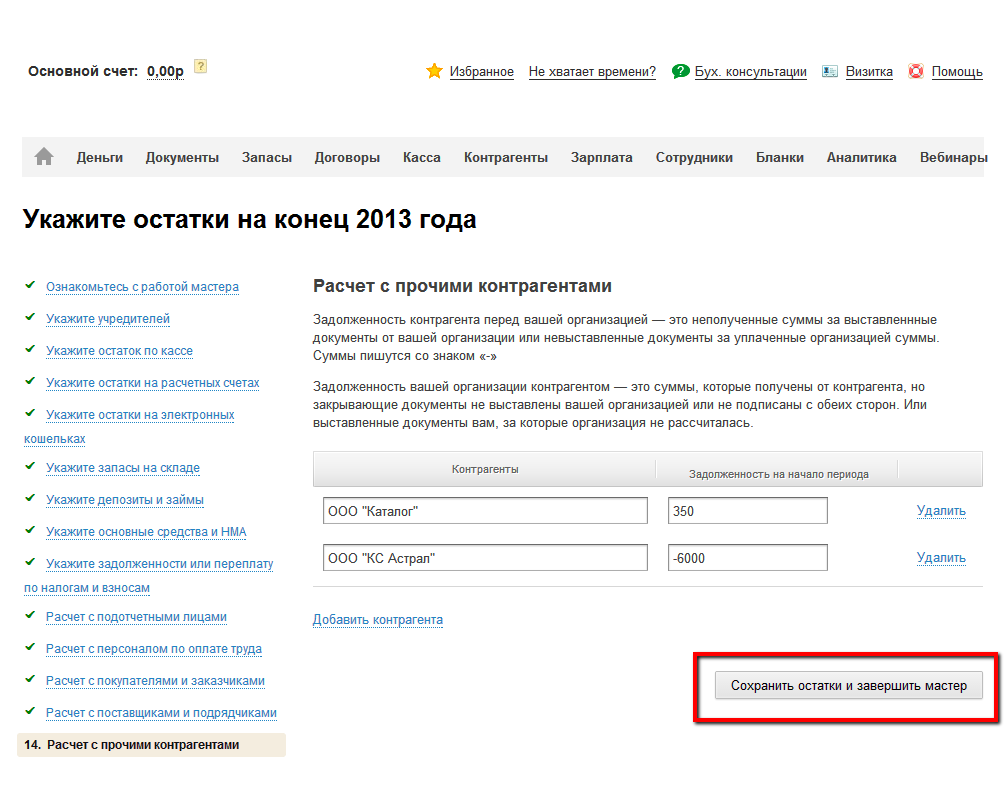Image resolution: width=1008 pixels, height=792 pixels.
Task: Go to step 'Расчет с подотчетными лицами'
Action: tap(136, 617)
